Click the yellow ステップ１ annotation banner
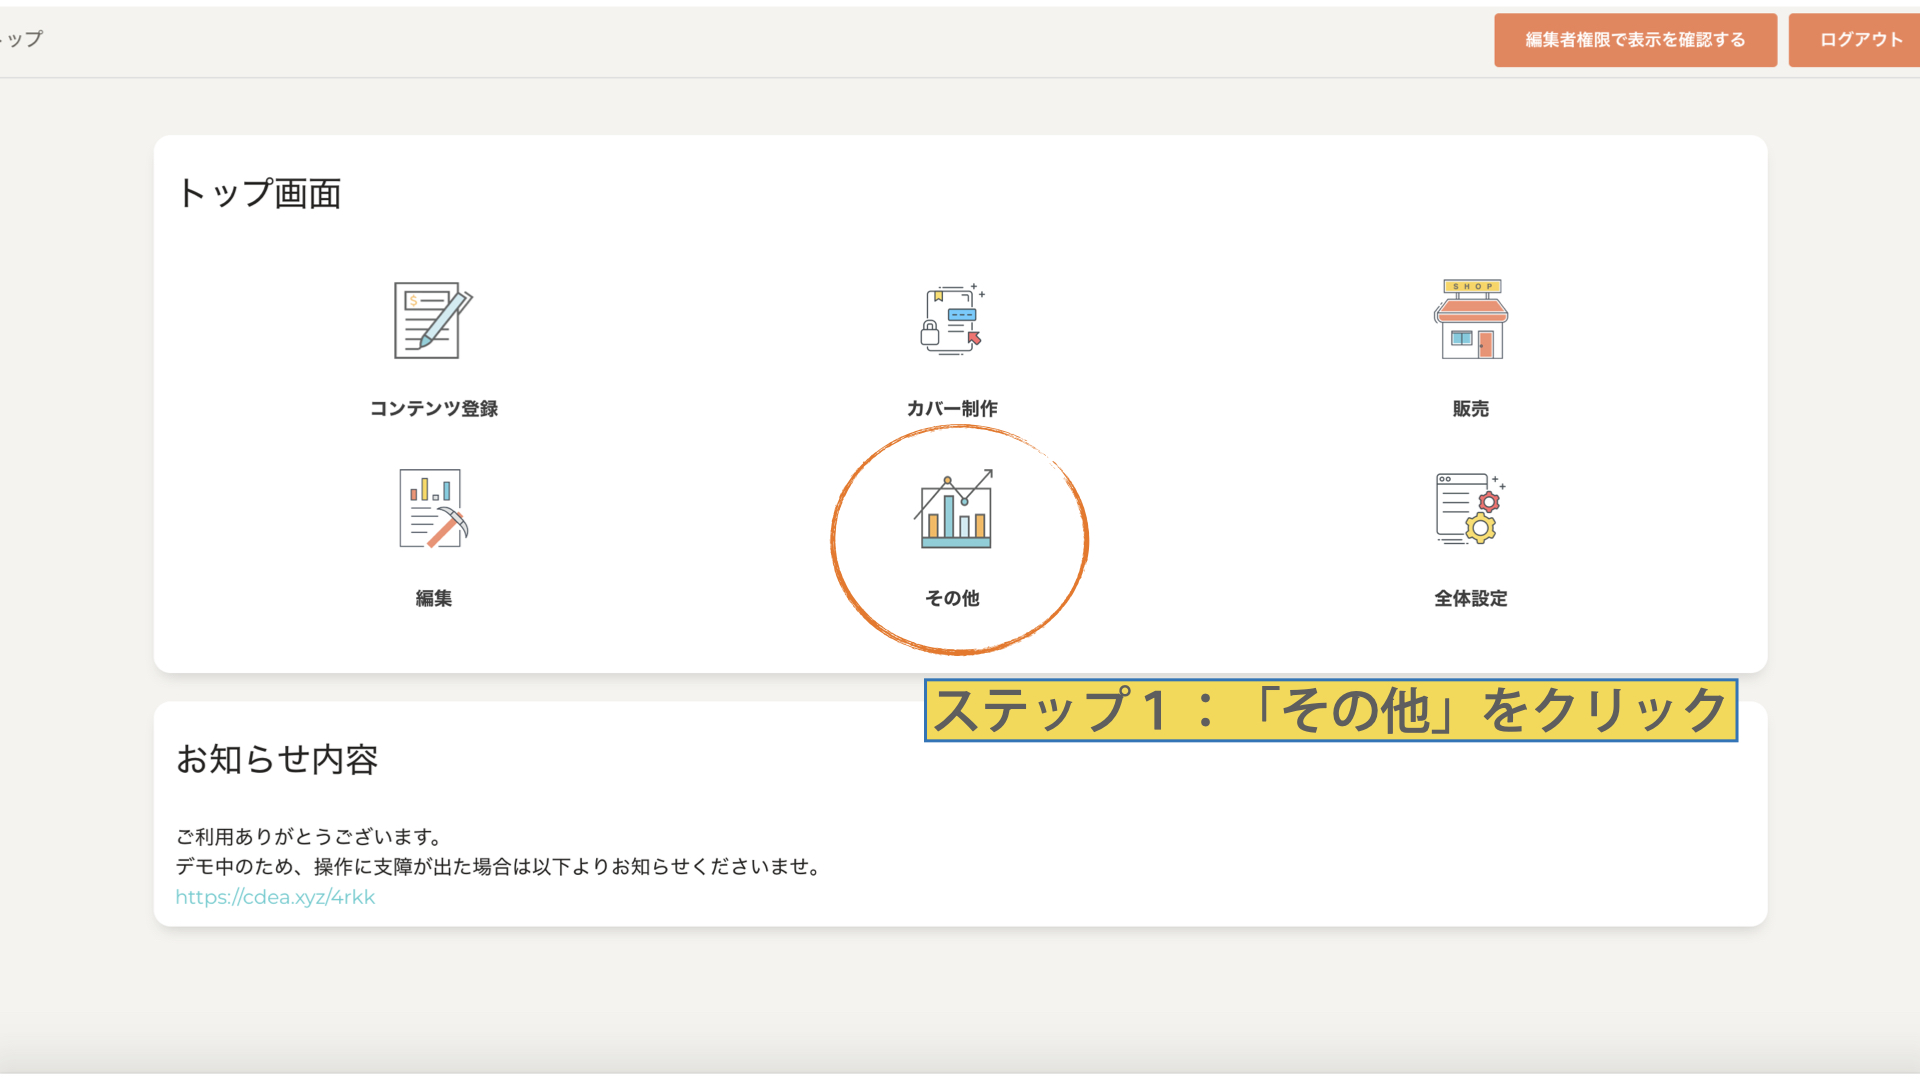Viewport: 1920px width, 1080px height. (1330, 710)
